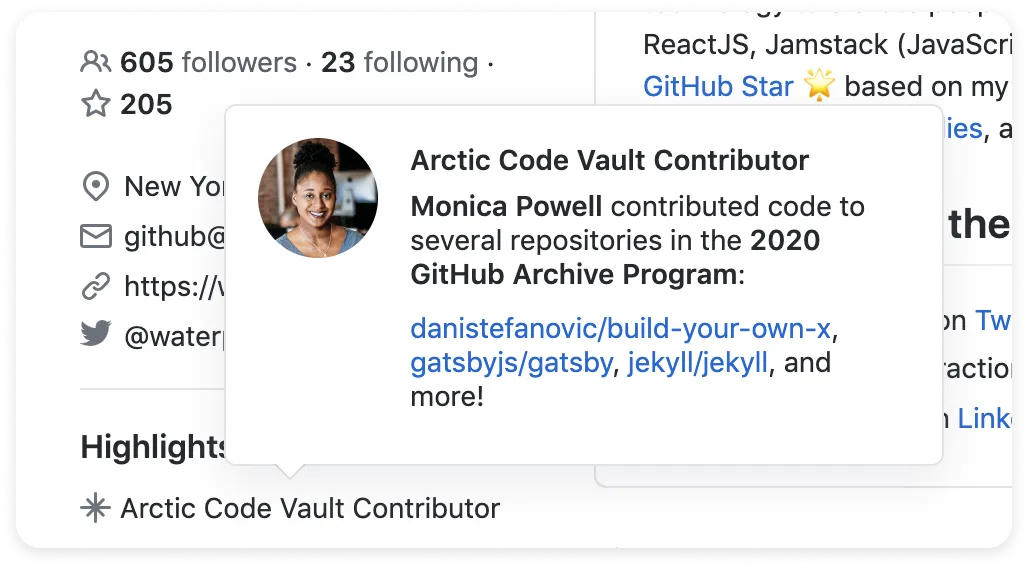Open the 23 following list
1028x568 pixels.
click(x=399, y=62)
